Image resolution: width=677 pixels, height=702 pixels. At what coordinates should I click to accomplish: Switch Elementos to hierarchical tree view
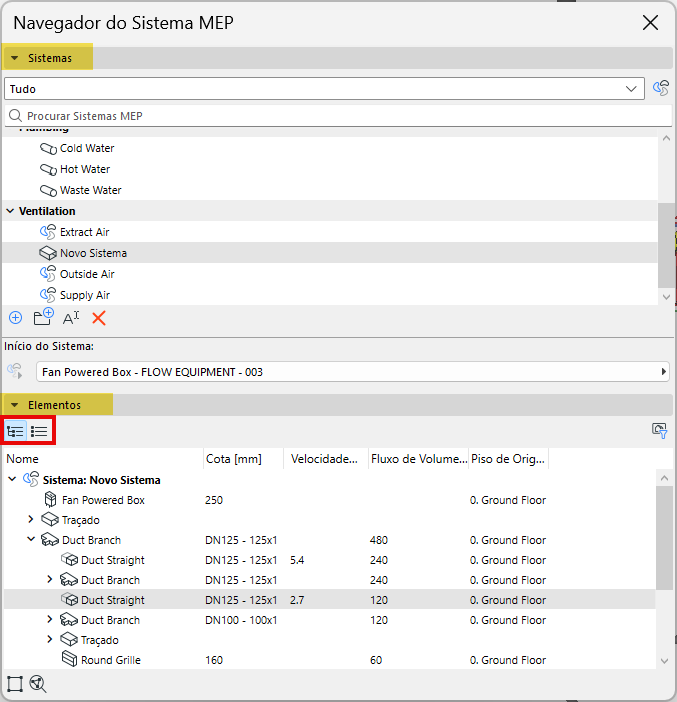tap(15, 431)
